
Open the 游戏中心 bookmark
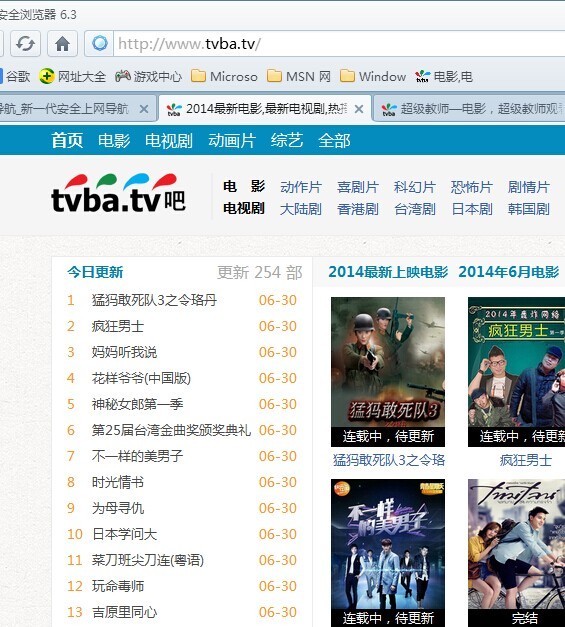pos(148,76)
